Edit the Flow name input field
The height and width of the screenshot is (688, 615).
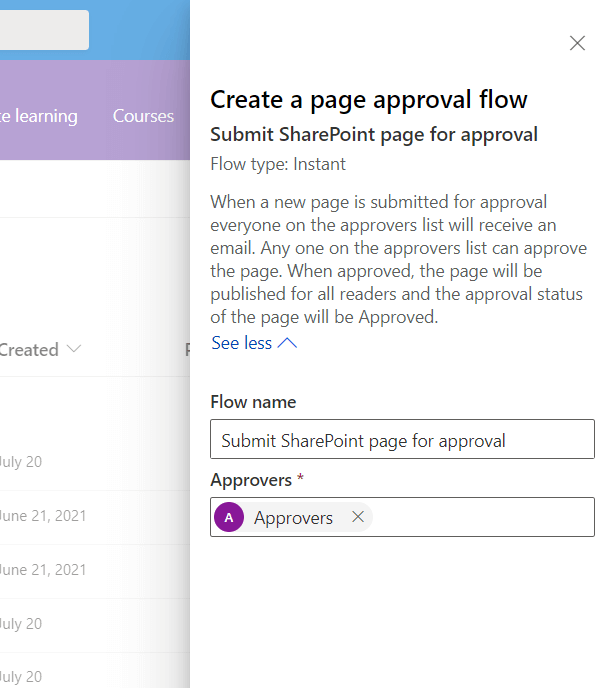point(402,439)
